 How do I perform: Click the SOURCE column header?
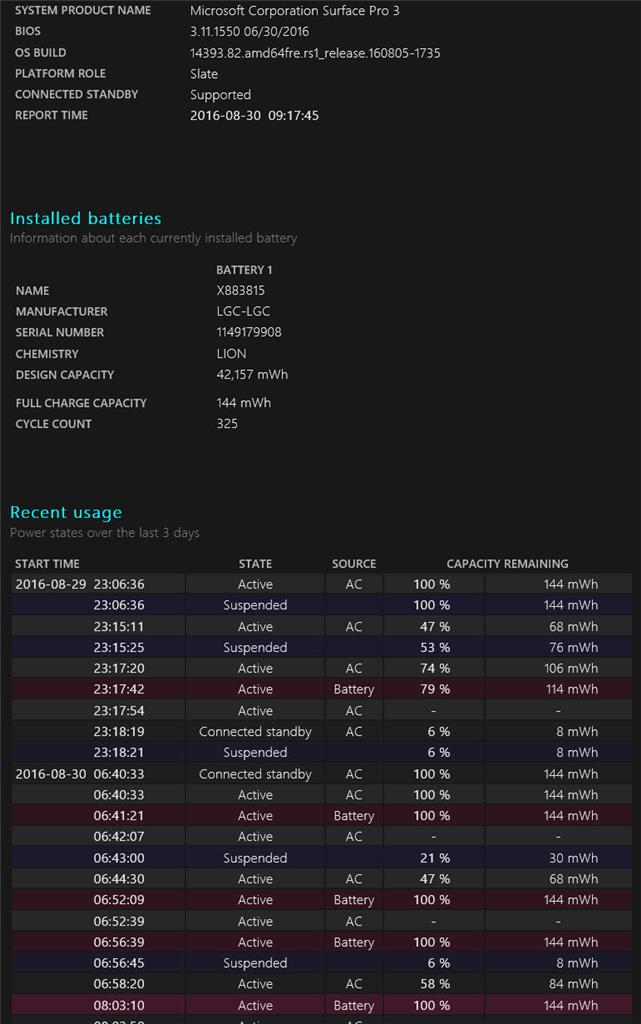pyautogui.click(x=354, y=564)
